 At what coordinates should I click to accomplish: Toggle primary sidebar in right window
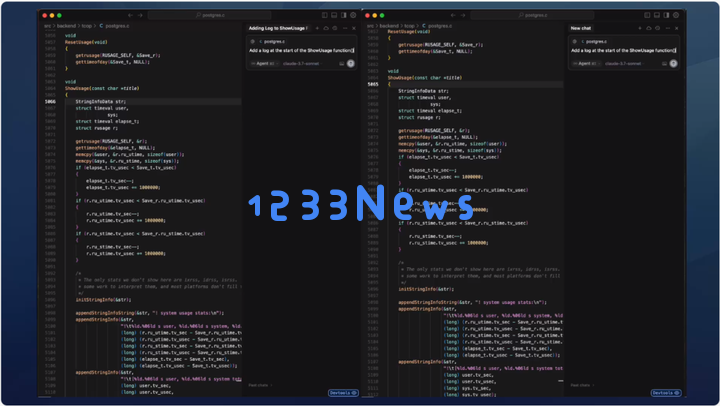(x=647, y=15)
